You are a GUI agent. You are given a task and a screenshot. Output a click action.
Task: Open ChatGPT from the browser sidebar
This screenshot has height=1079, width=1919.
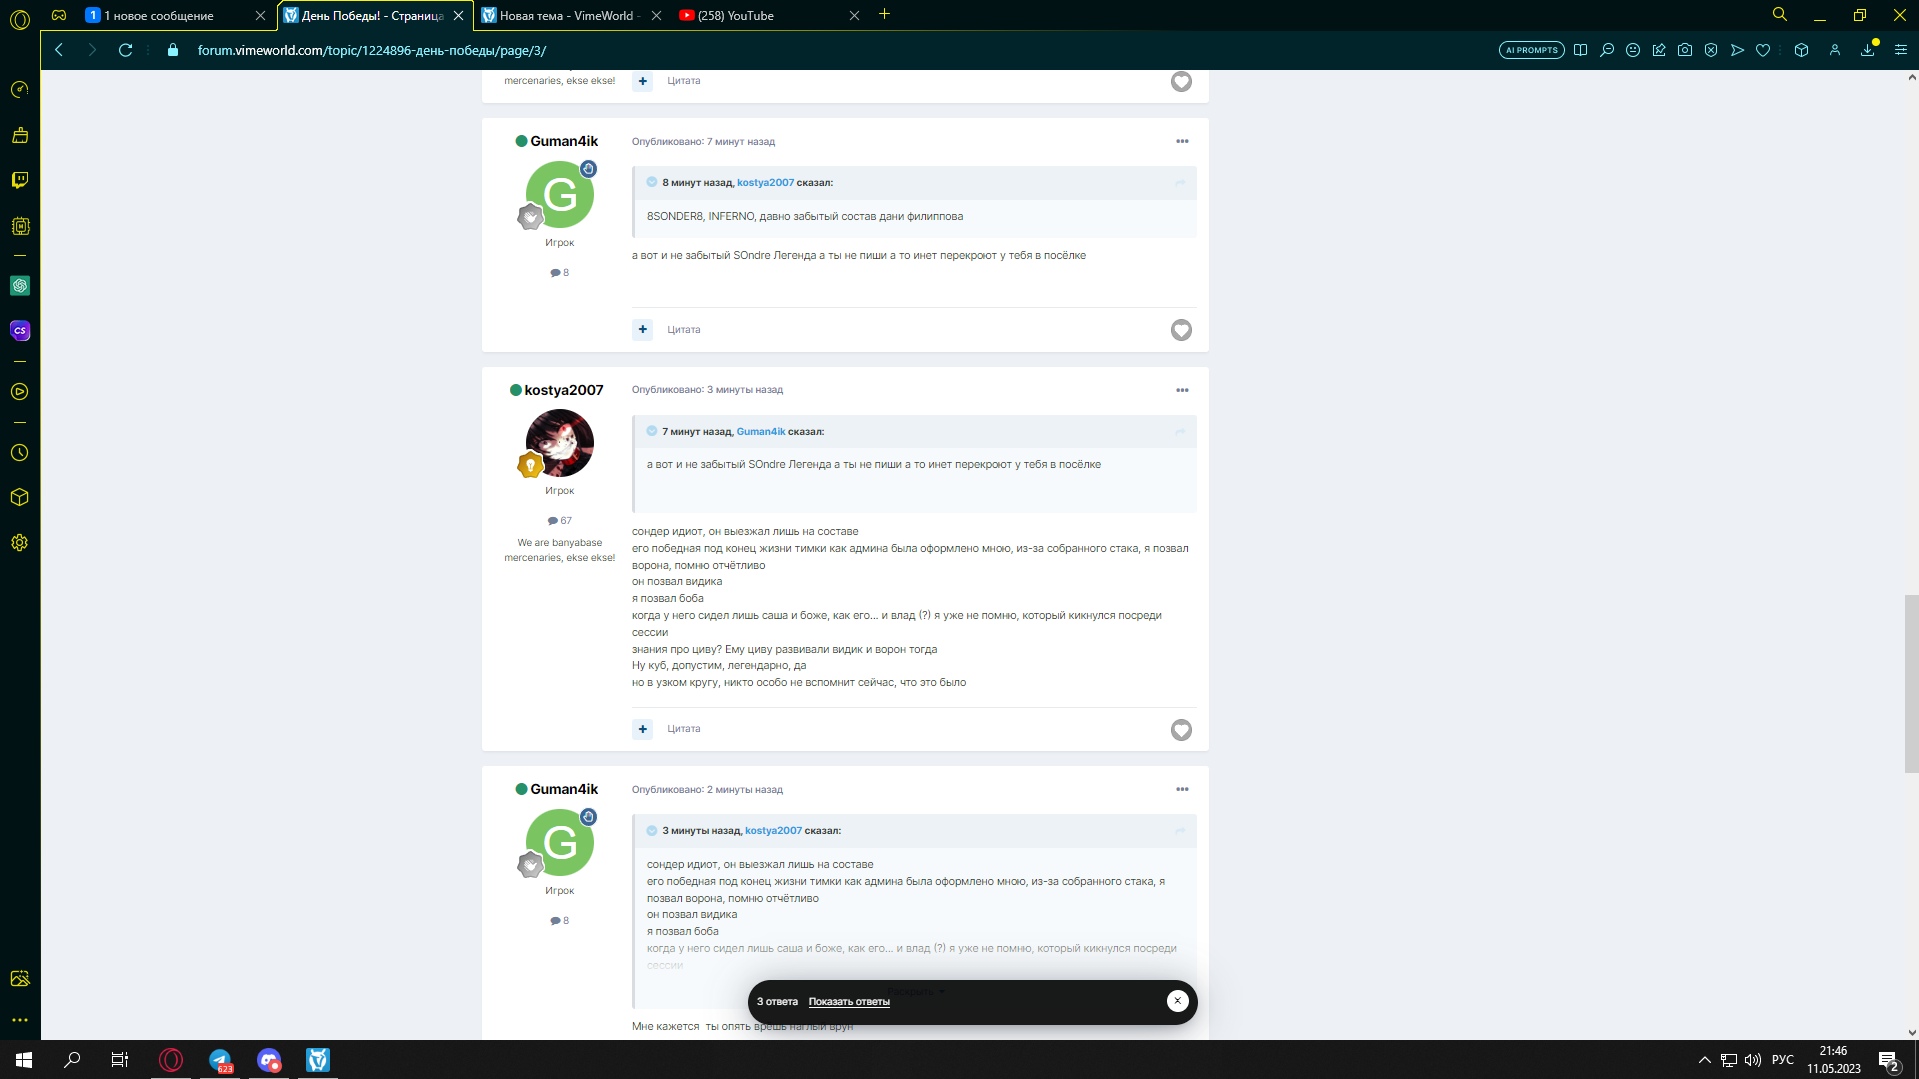tap(20, 286)
